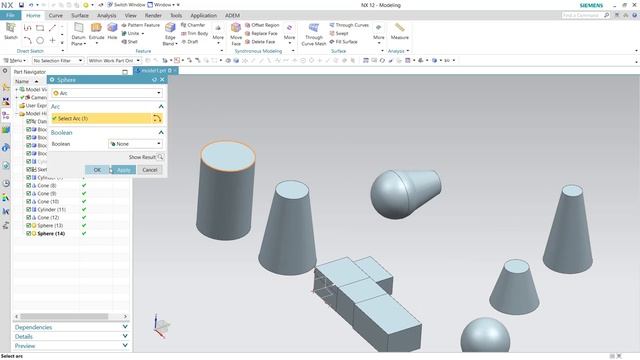The height and width of the screenshot is (360, 640).
Task: Toggle checkbox for Cone (8)
Action: (x=29, y=185)
